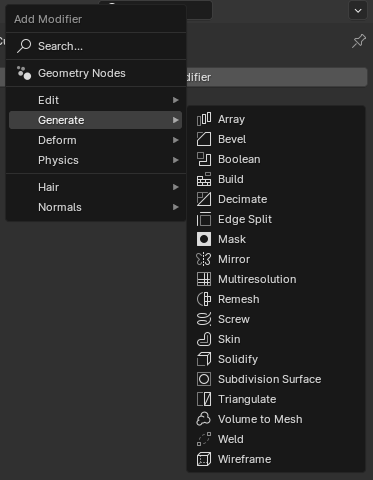Add the Weld modifier
Viewport: 373px width, 480px height.
pos(276,439)
